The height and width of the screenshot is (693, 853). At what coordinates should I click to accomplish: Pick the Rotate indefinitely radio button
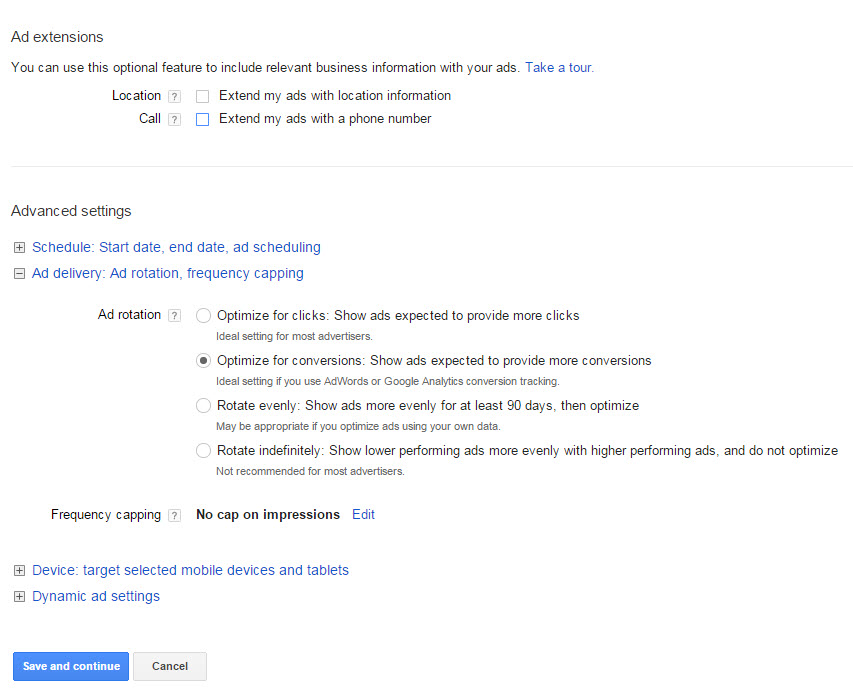click(x=204, y=451)
